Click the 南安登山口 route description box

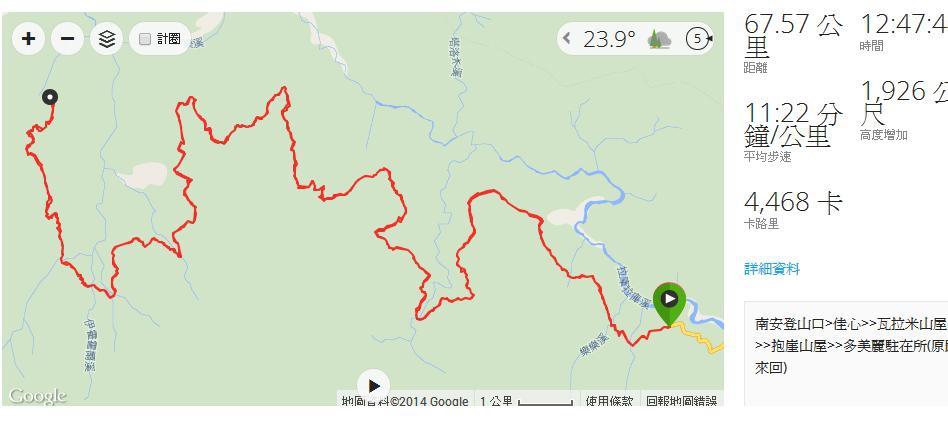[846, 354]
